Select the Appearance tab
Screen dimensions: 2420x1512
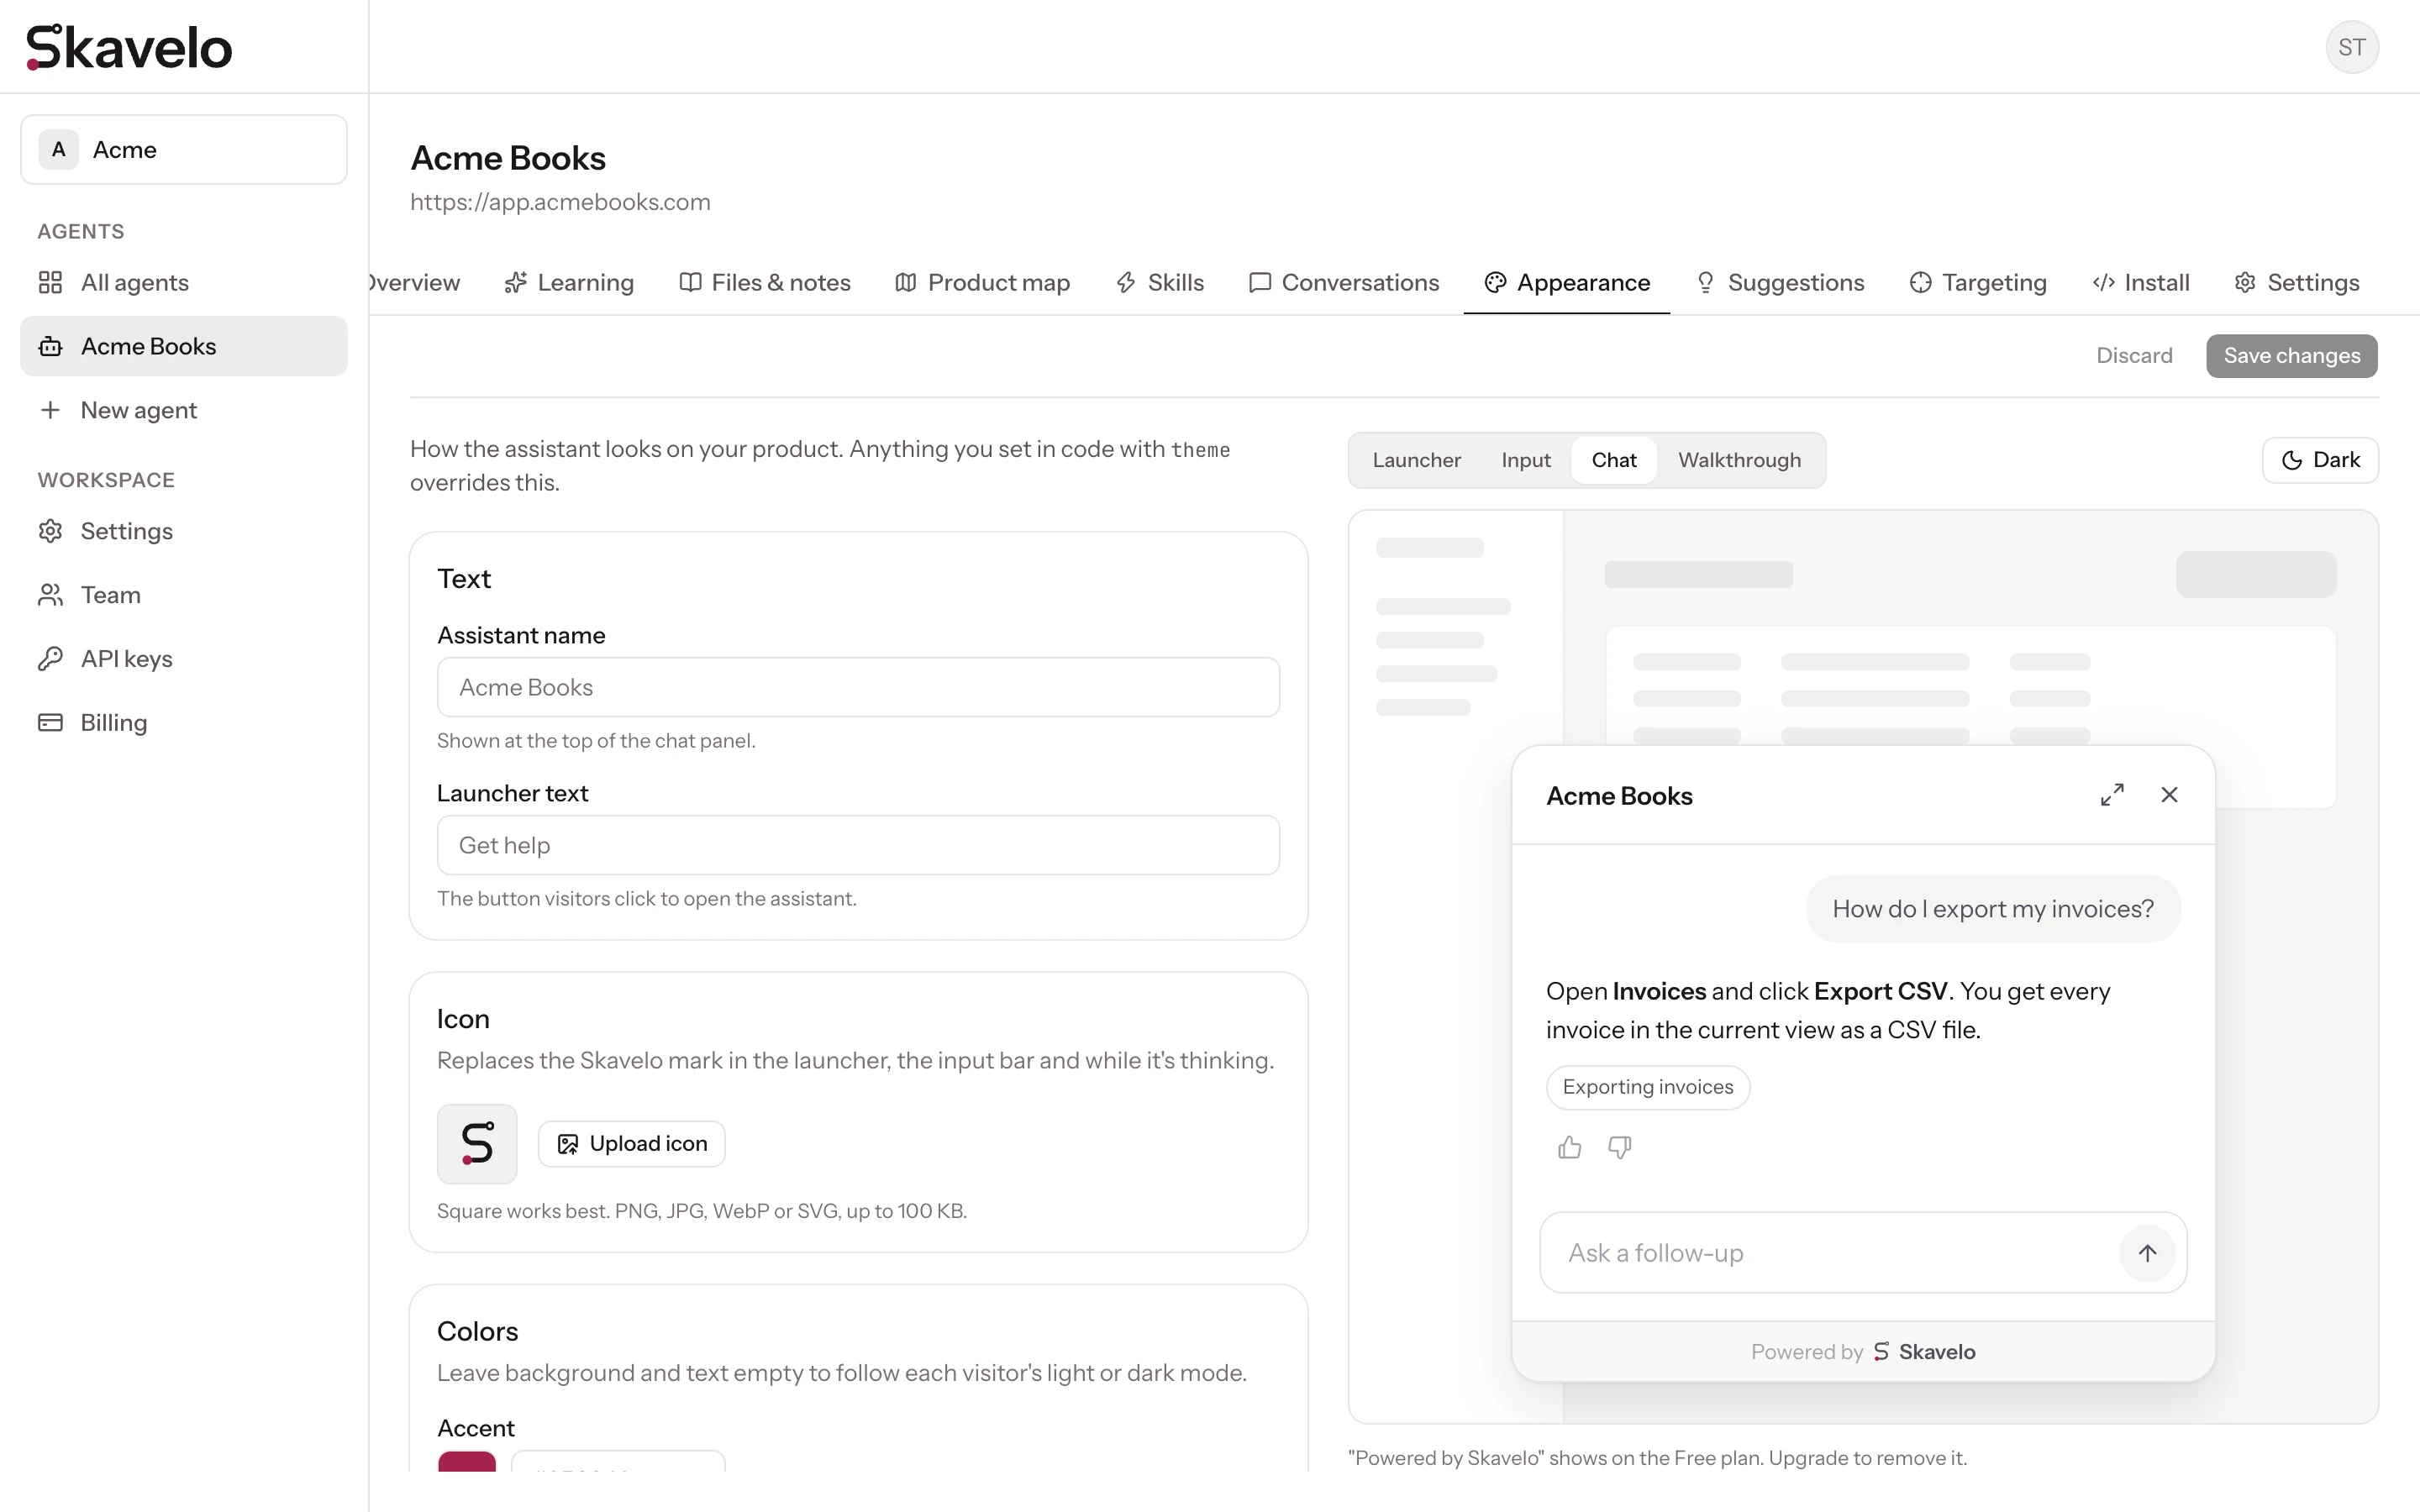point(1567,283)
